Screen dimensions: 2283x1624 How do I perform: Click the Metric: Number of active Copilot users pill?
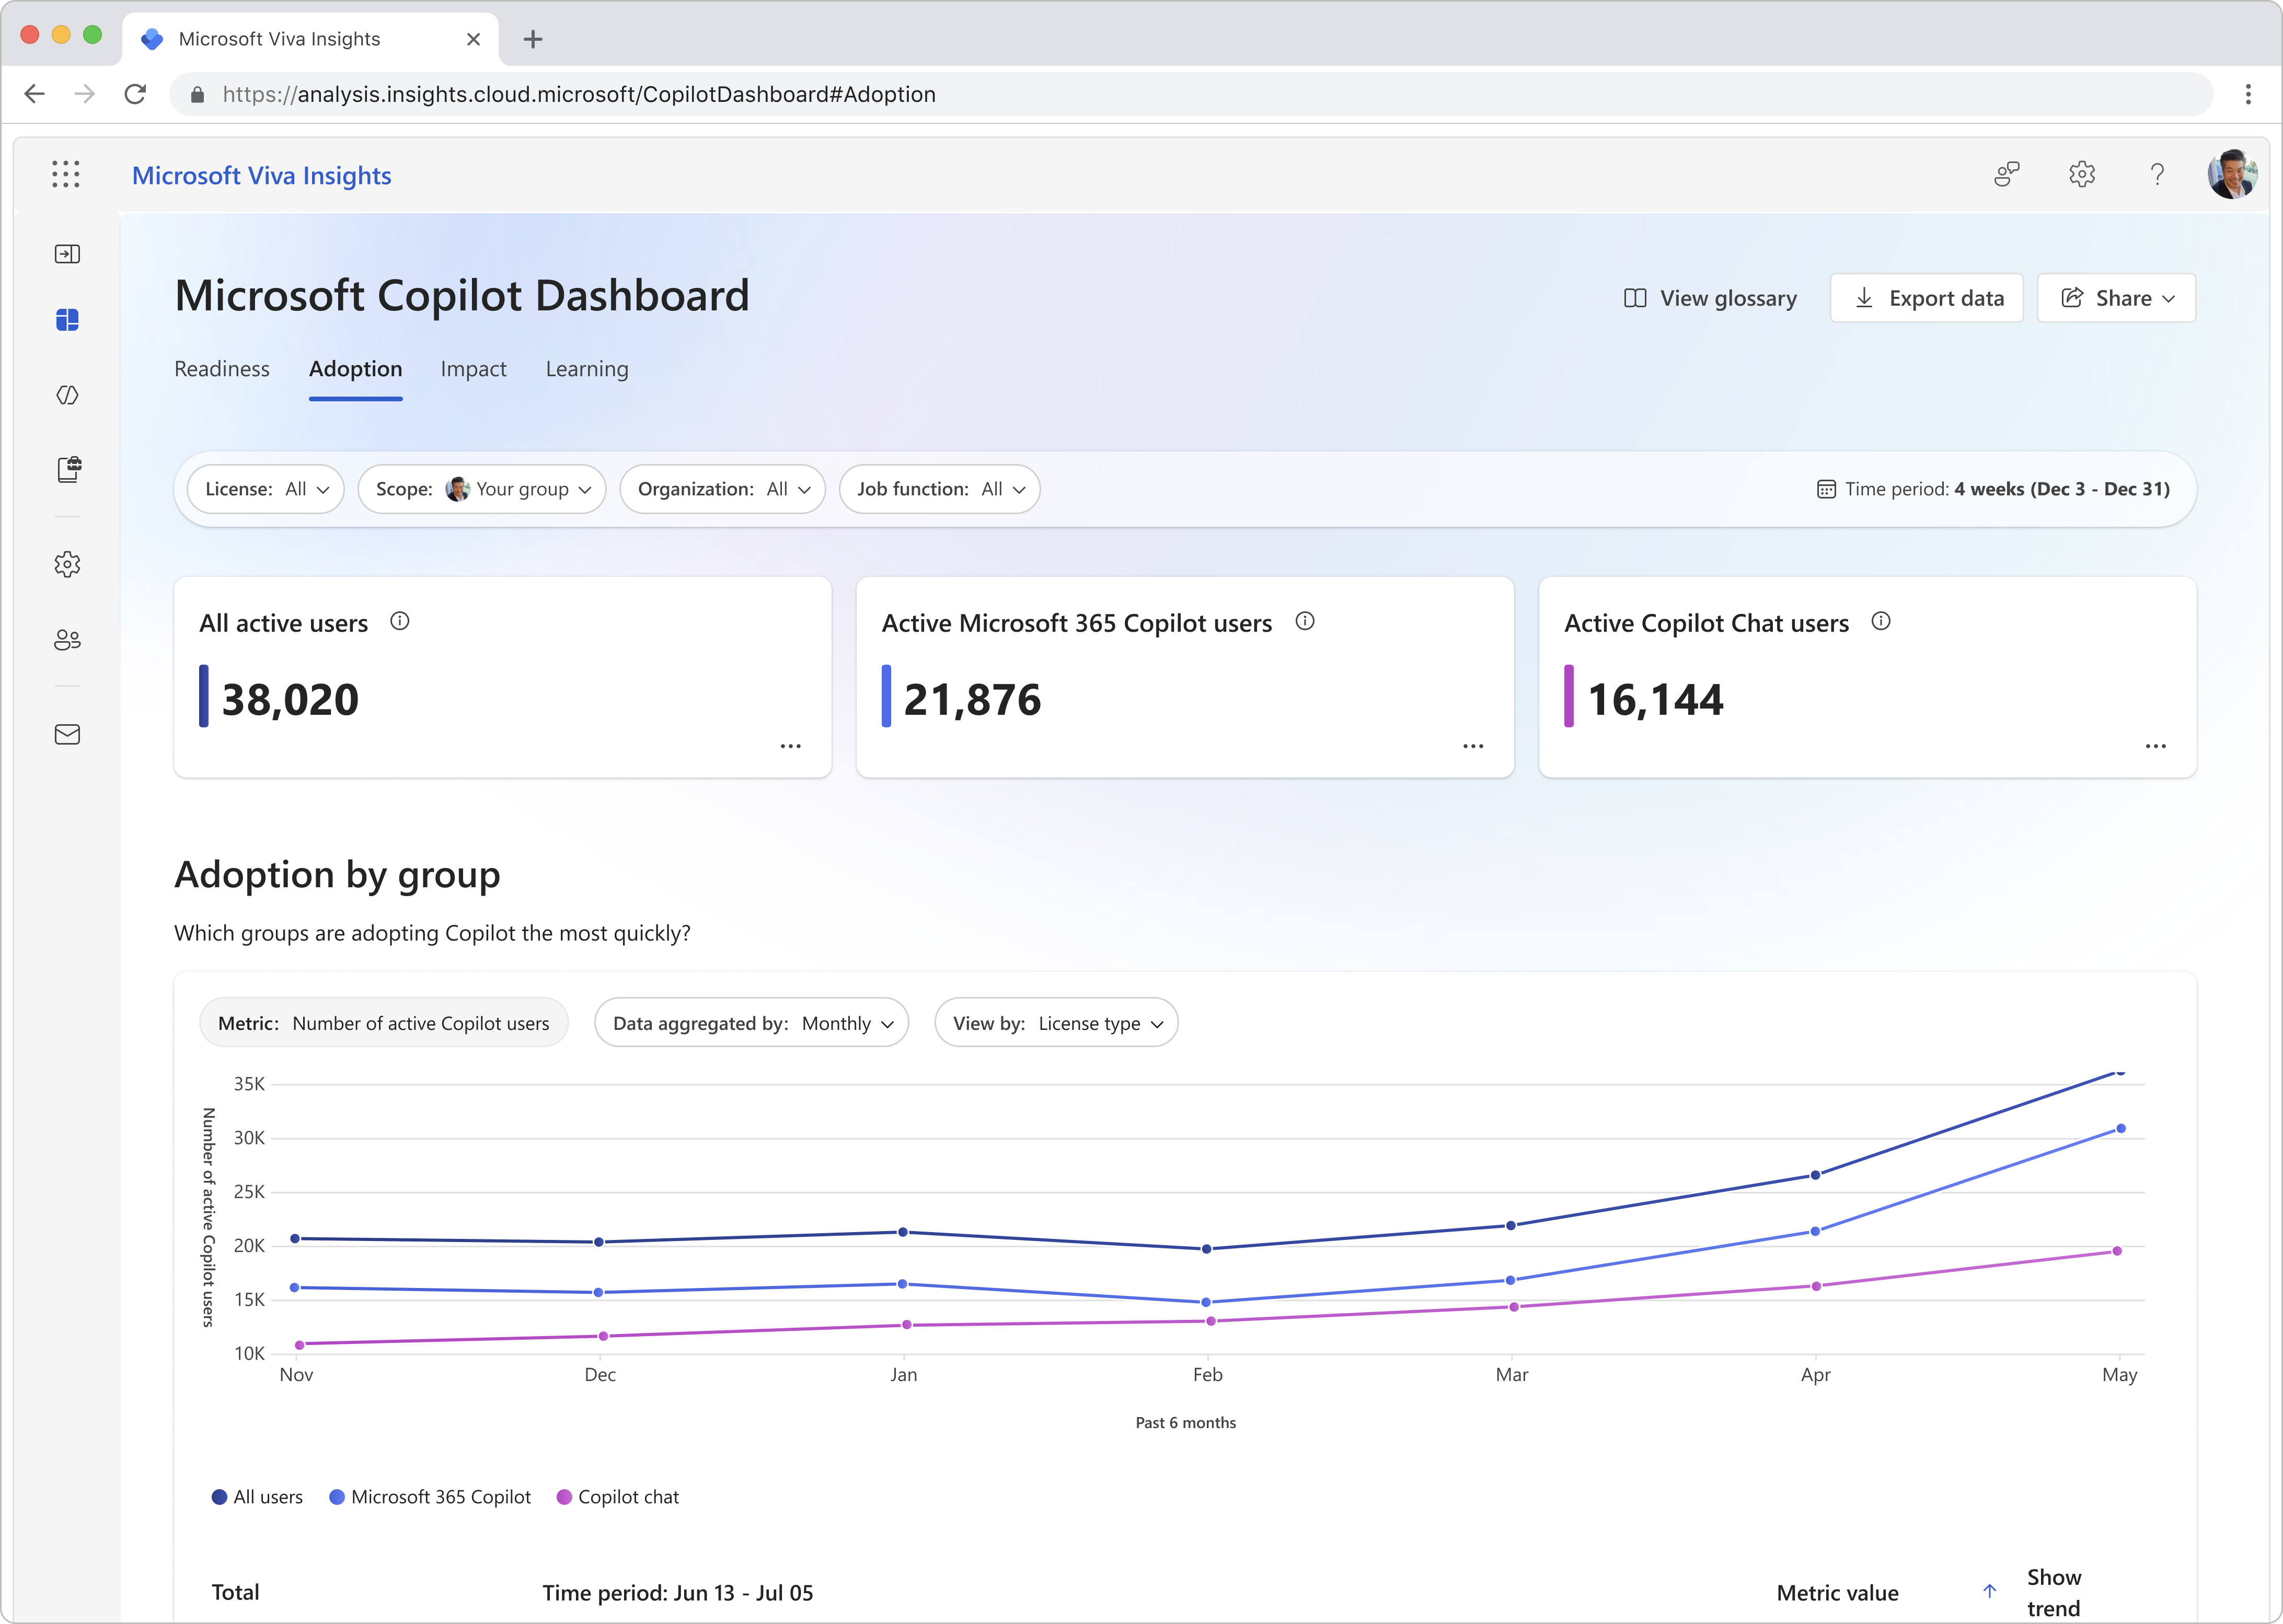(384, 1023)
